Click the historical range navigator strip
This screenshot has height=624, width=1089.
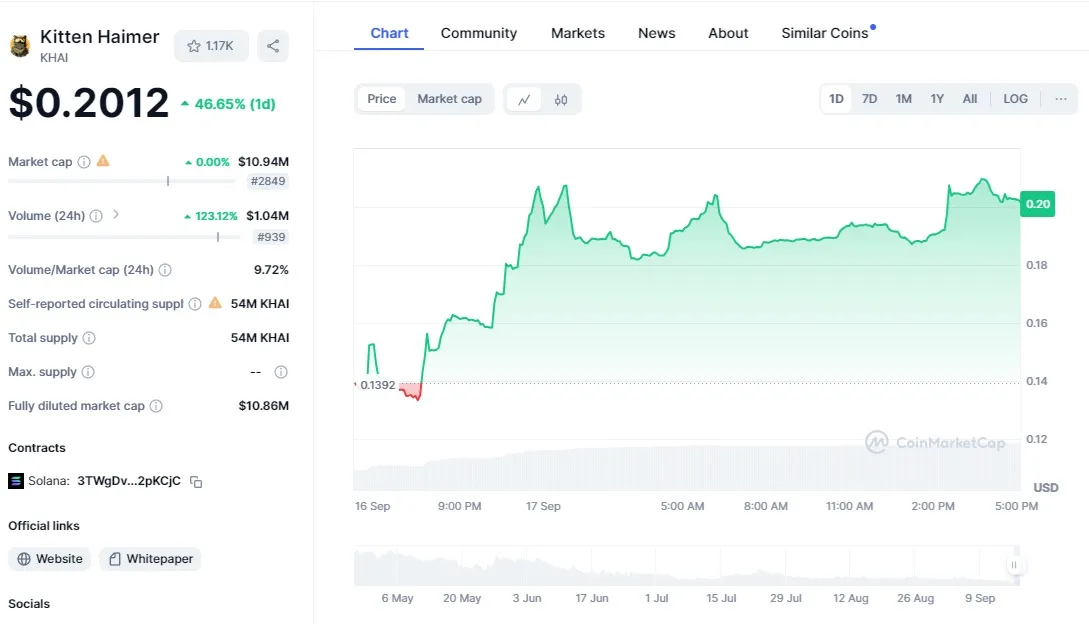click(x=687, y=566)
